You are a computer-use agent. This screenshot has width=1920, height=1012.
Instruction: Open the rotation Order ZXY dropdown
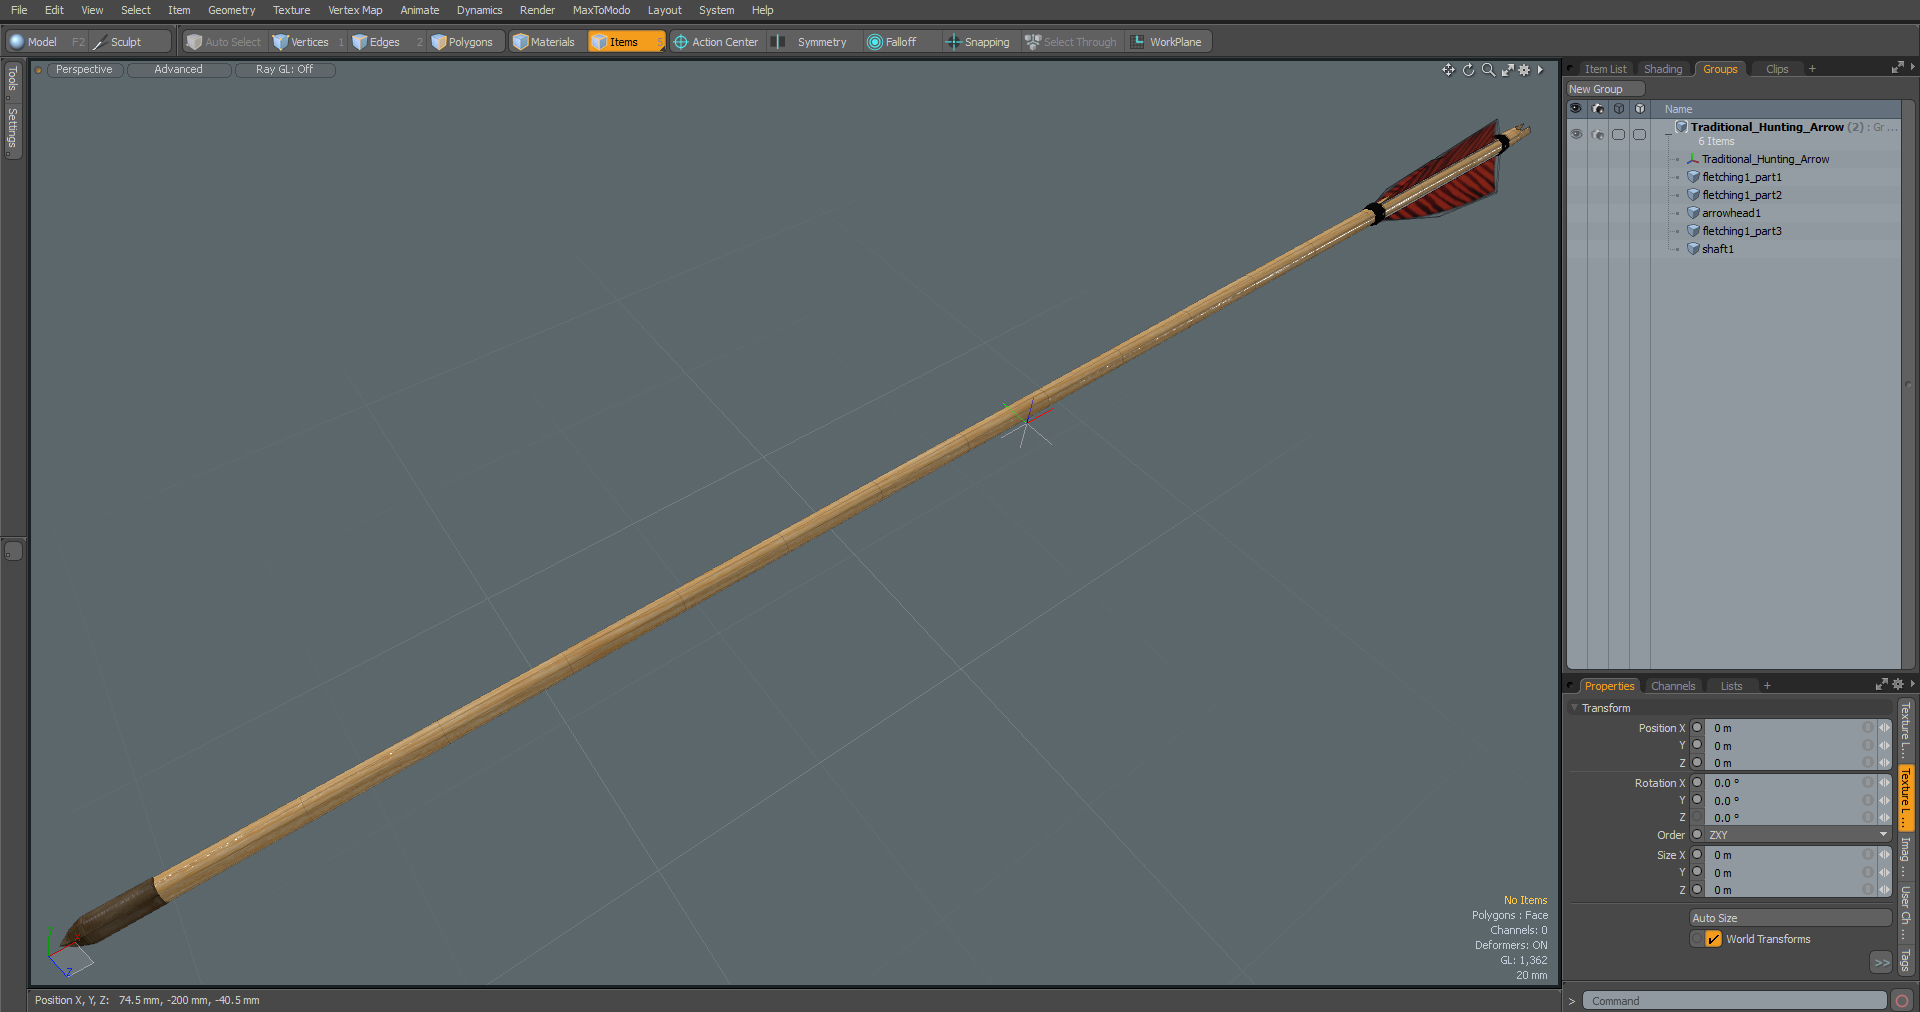click(1797, 835)
